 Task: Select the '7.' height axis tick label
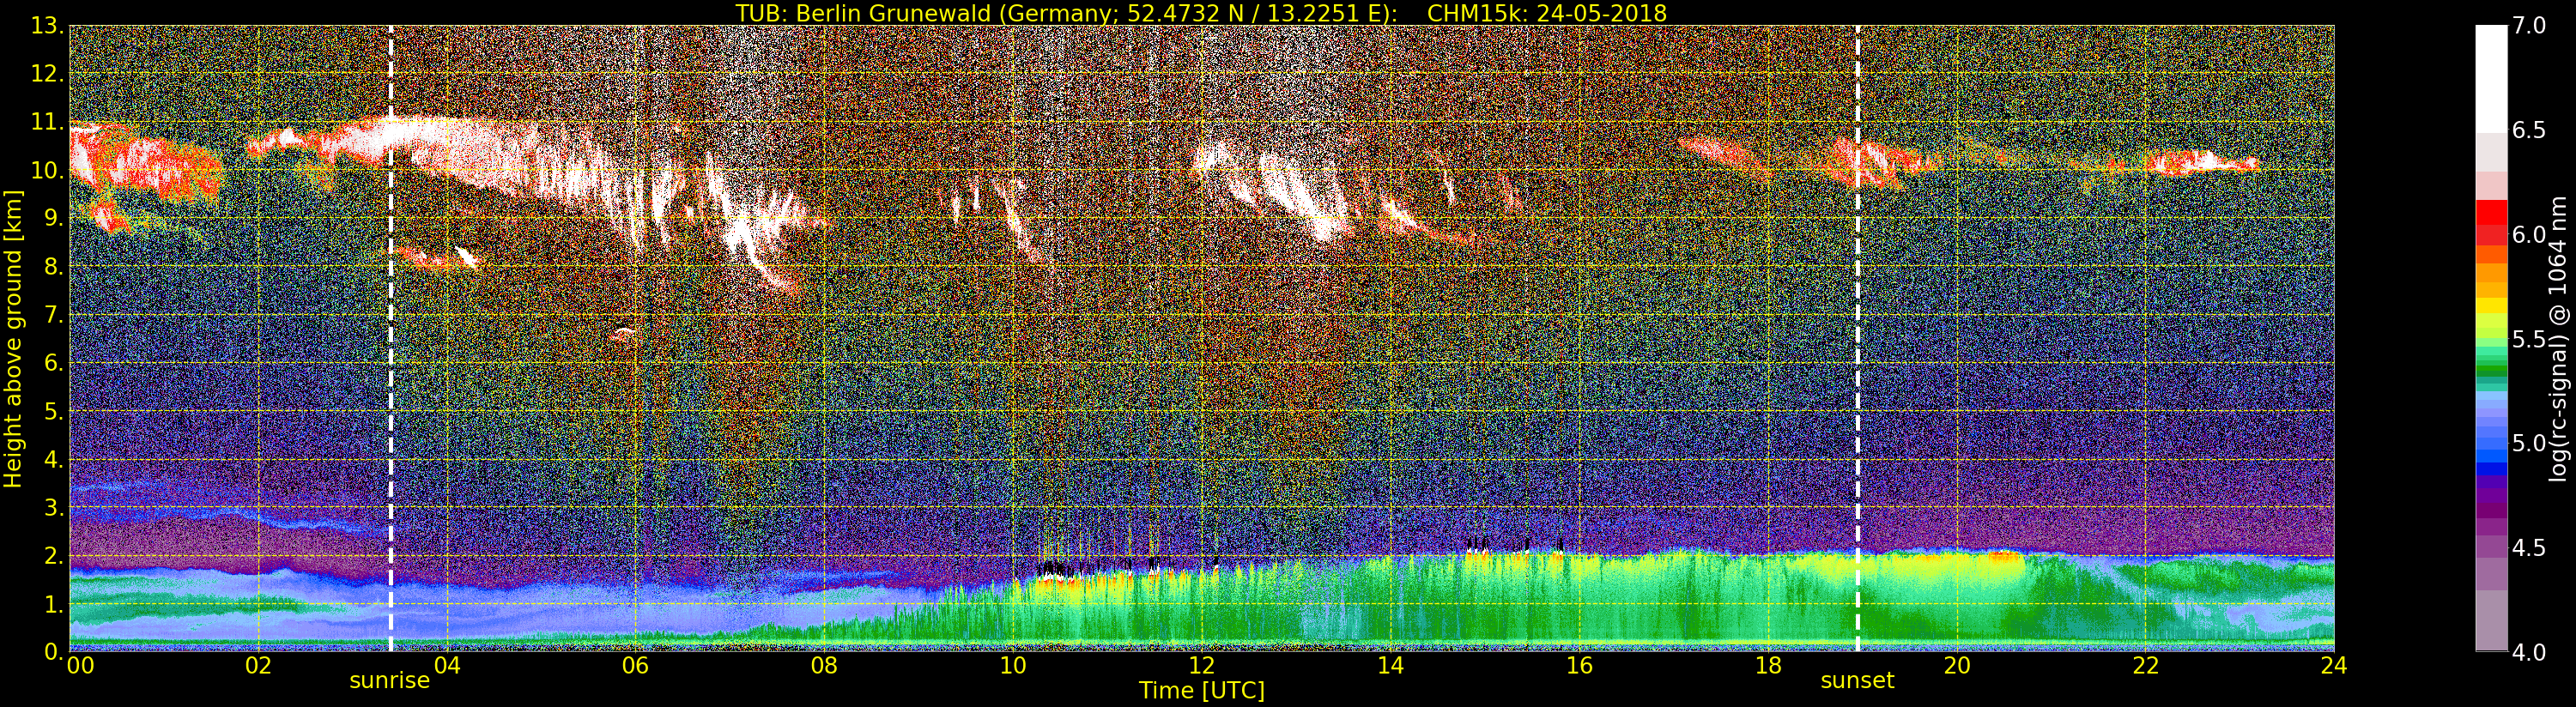click(x=54, y=315)
